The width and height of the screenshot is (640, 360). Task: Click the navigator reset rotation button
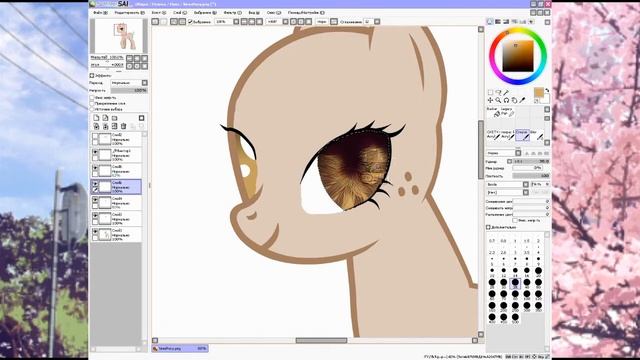click(x=144, y=66)
